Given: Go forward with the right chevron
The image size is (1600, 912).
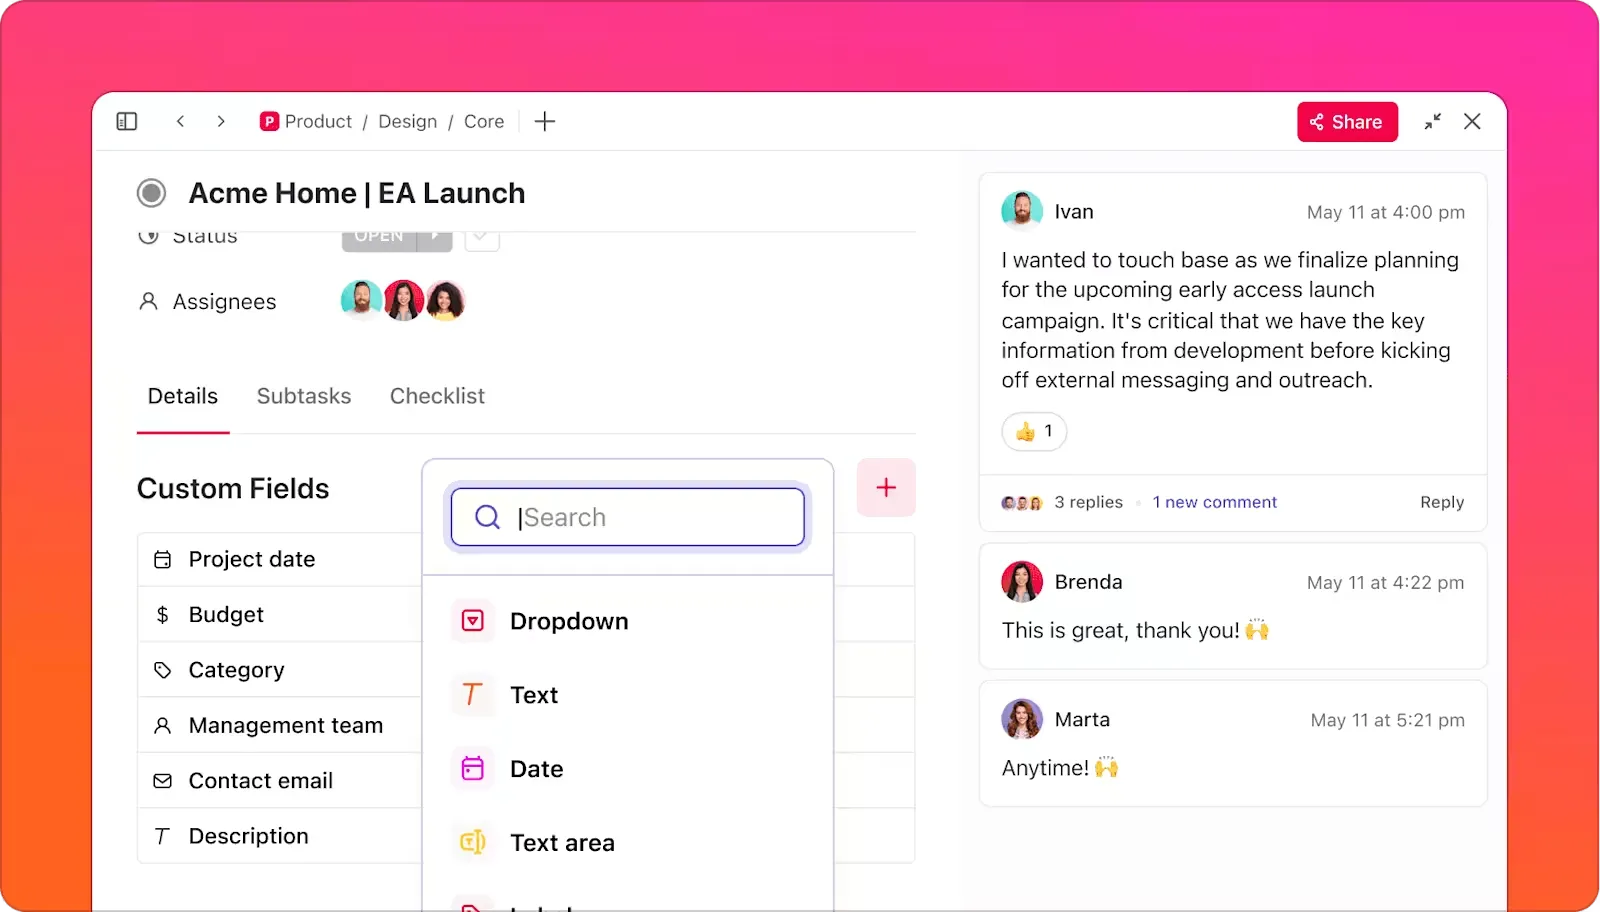Looking at the screenshot, I should tap(221, 121).
